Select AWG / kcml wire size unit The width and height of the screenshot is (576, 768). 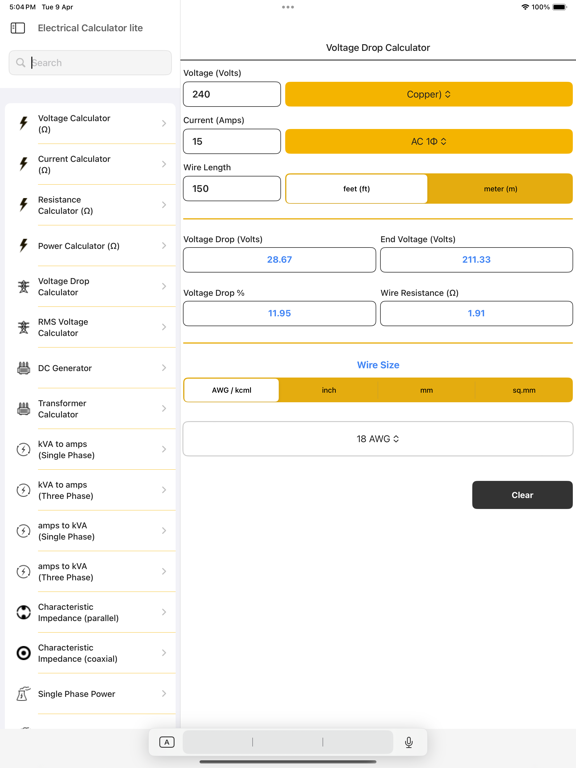[232, 390]
